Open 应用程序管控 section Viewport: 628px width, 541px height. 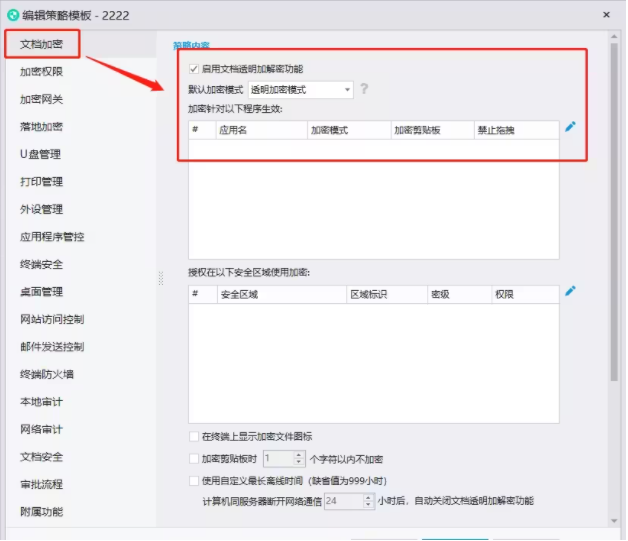tap(52, 237)
